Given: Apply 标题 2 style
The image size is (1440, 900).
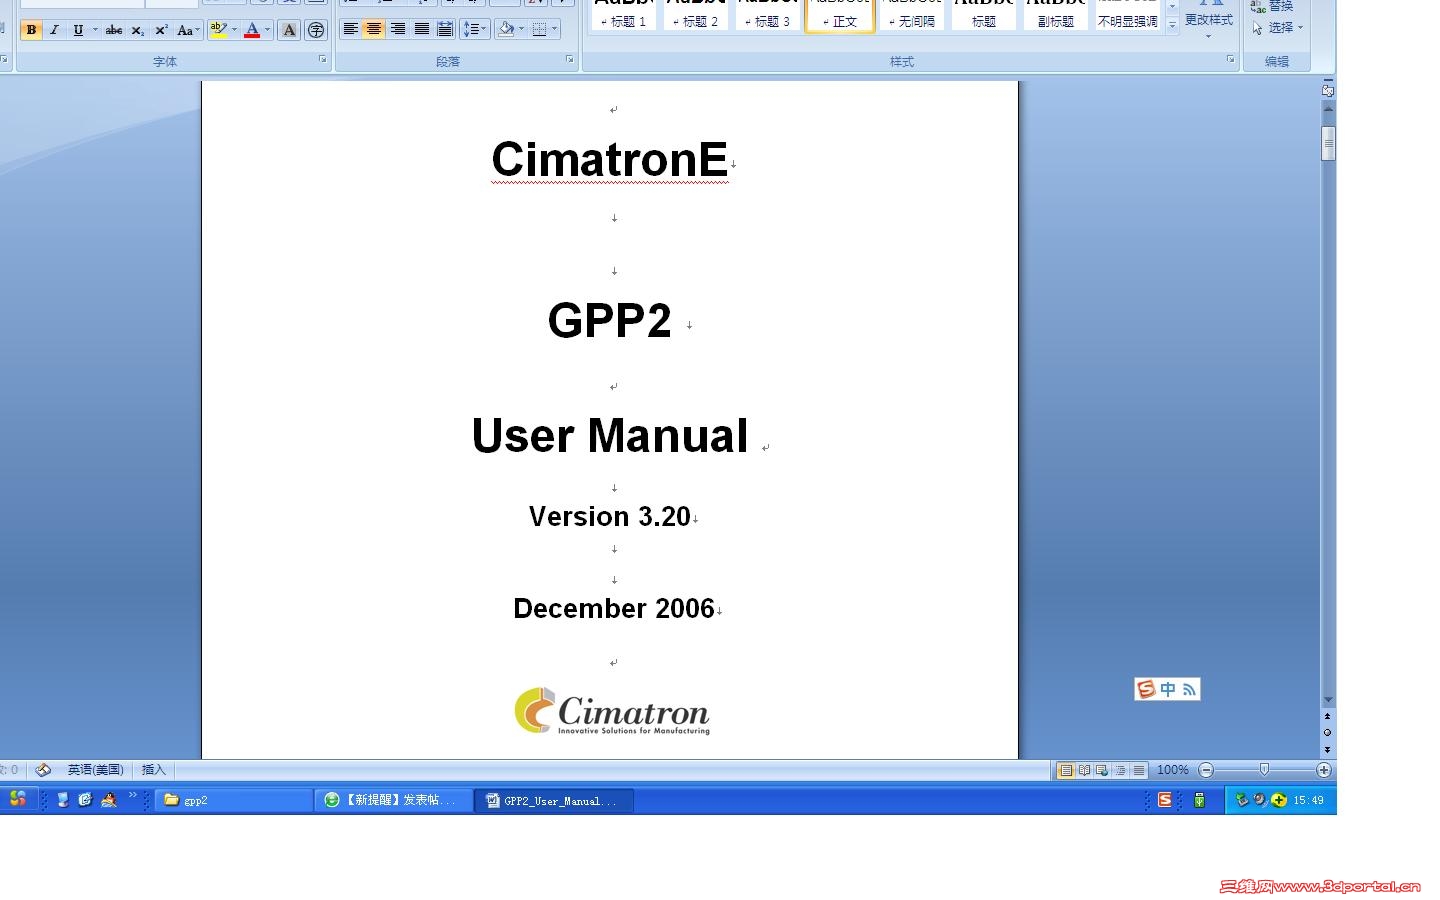Looking at the screenshot, I should point(696,14).
